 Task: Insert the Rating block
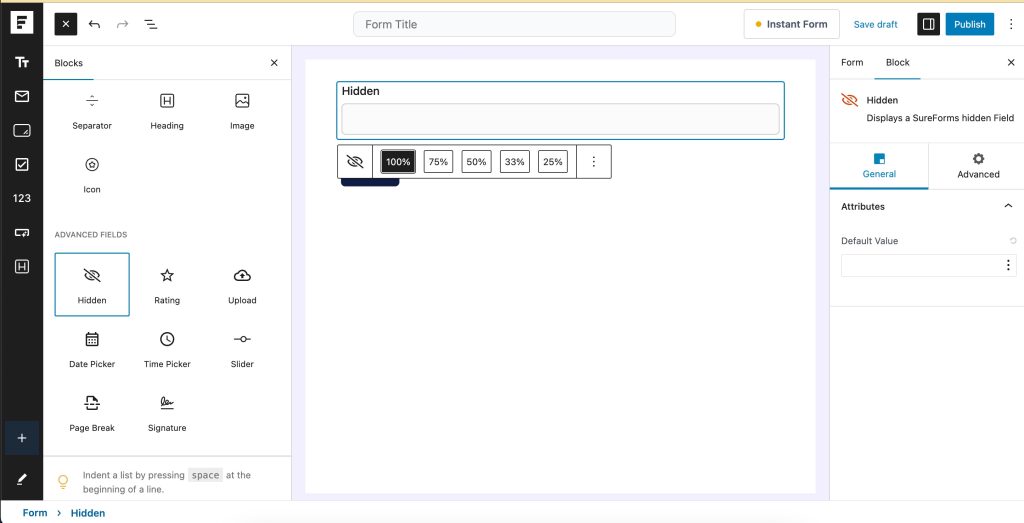point(167,284)
